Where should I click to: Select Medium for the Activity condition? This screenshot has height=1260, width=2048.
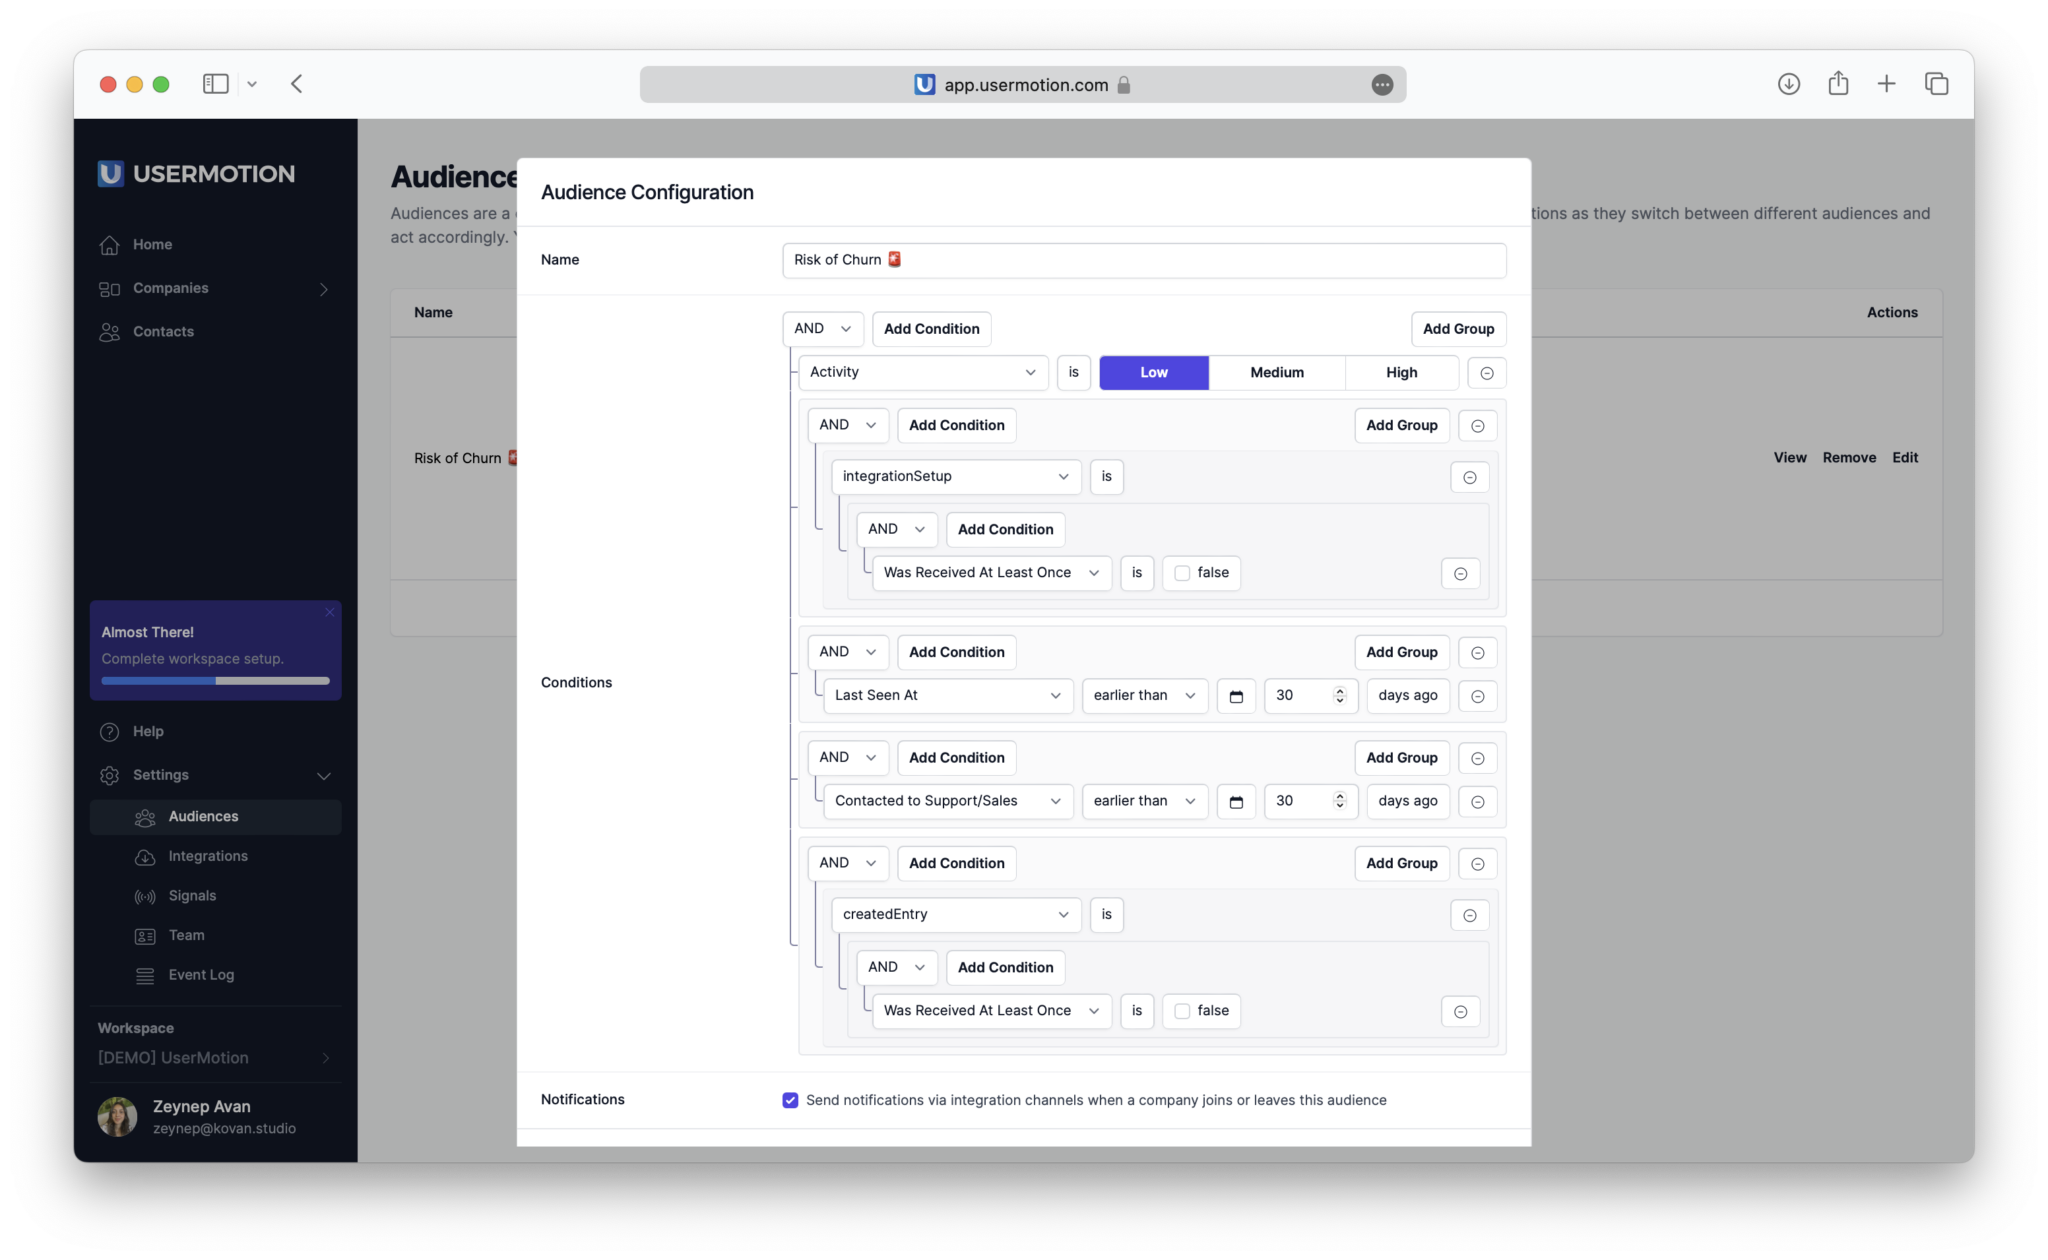coord(1276,372)
